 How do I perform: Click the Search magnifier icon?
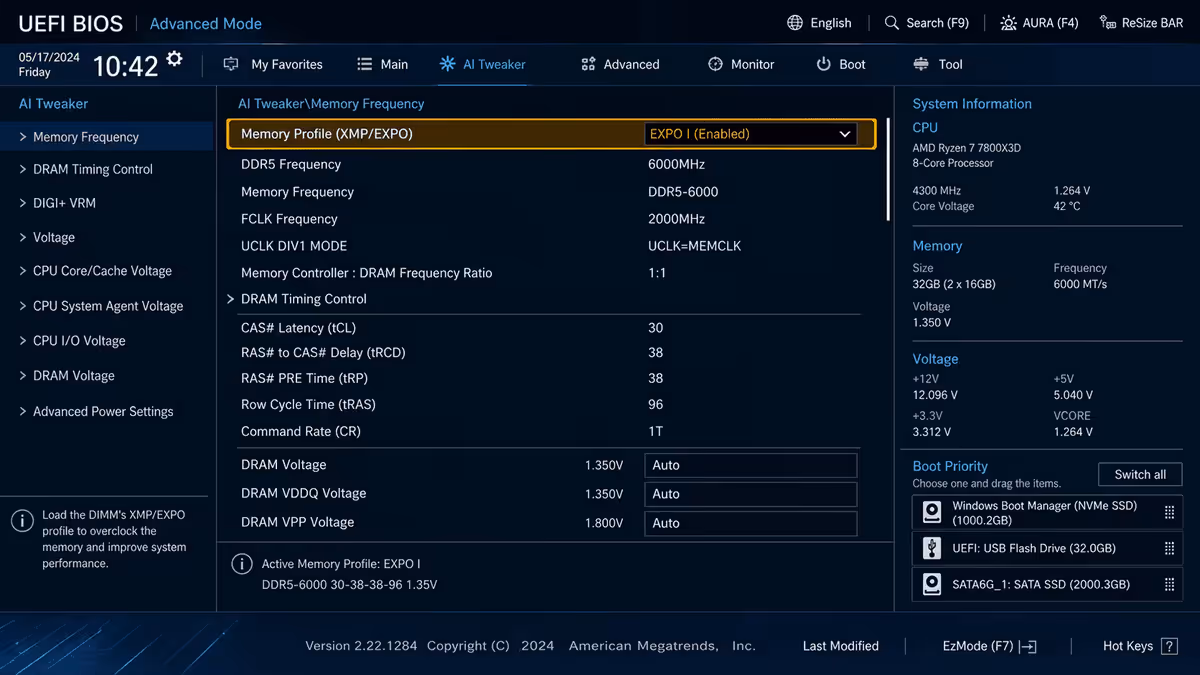tap(892, 22)
